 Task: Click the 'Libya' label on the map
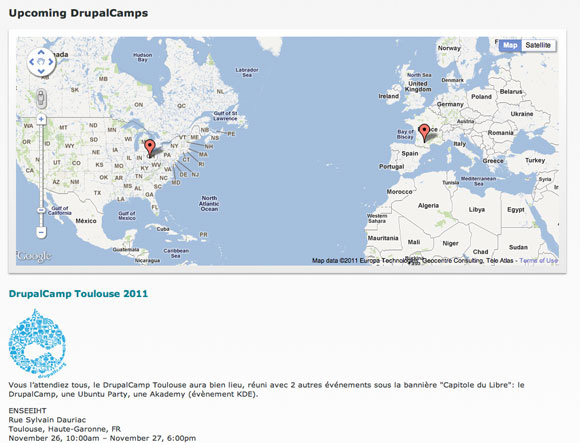point(476,209)
